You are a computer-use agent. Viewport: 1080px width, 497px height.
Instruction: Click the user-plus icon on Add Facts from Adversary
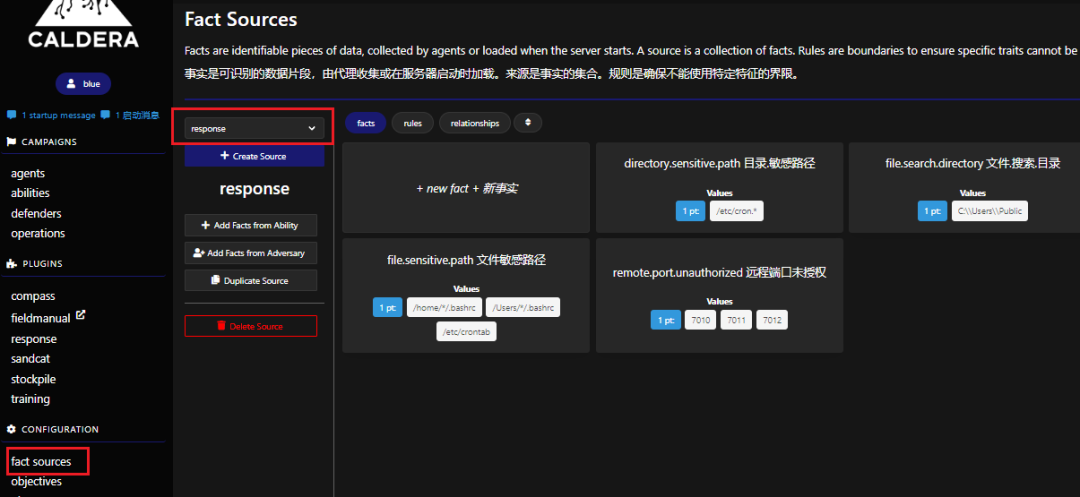pyautogui.click(x=198, y=253)
